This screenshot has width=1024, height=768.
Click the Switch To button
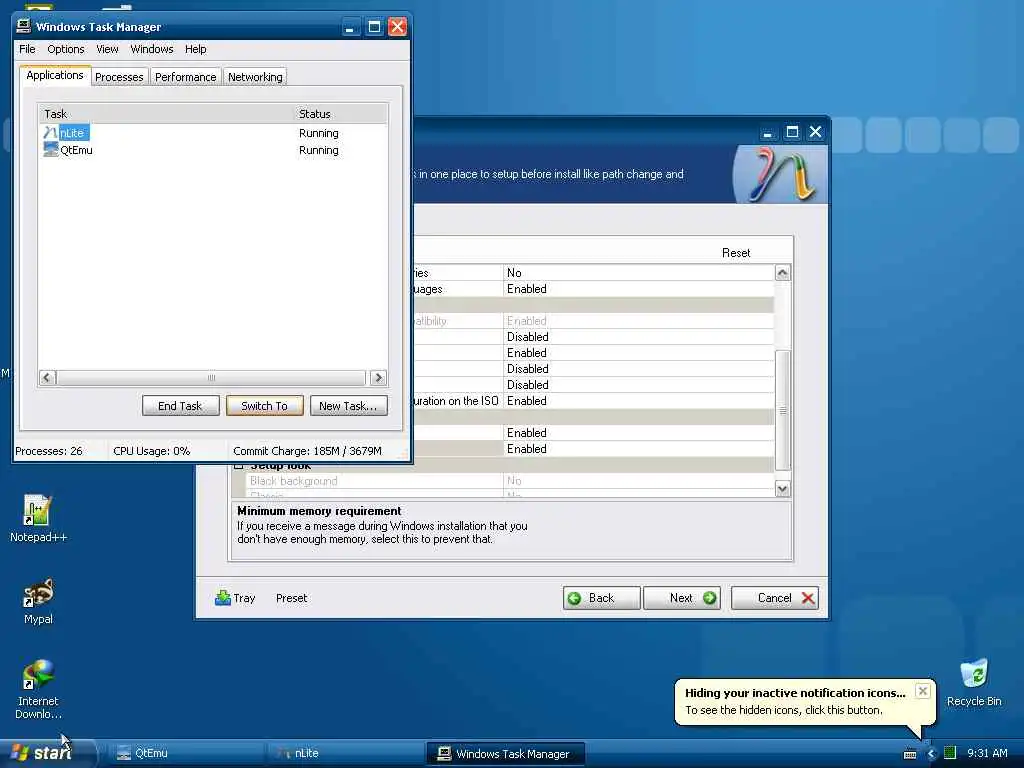[264, 406]
